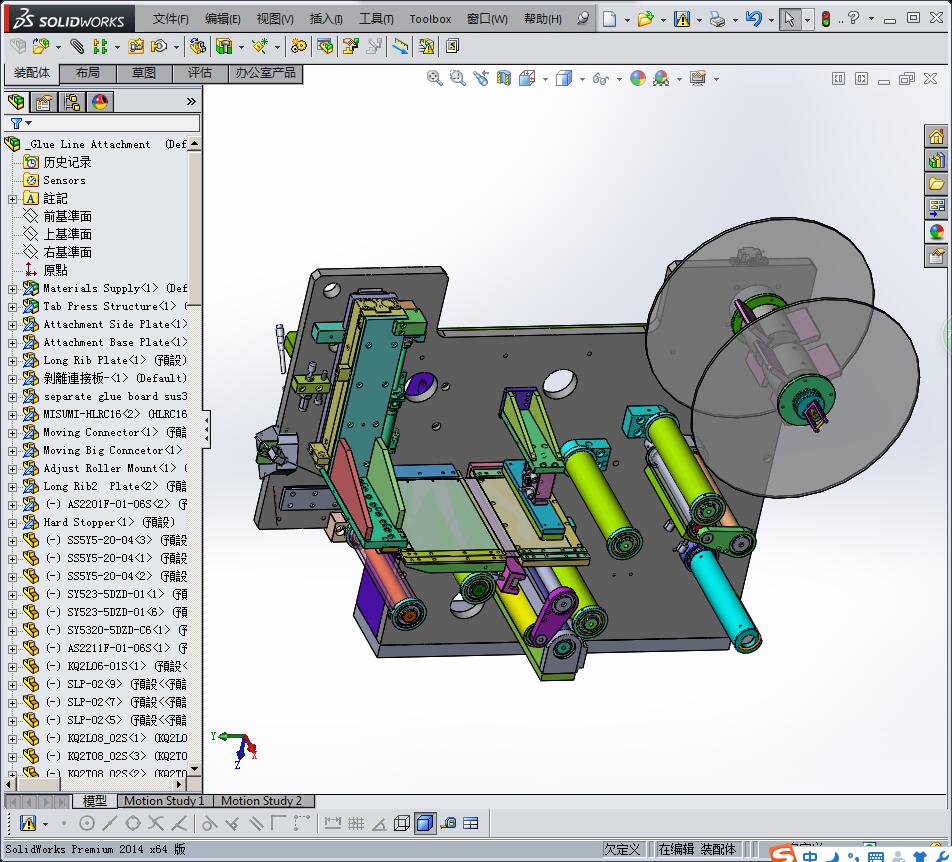Click the Reference Geometry icon

260,46
